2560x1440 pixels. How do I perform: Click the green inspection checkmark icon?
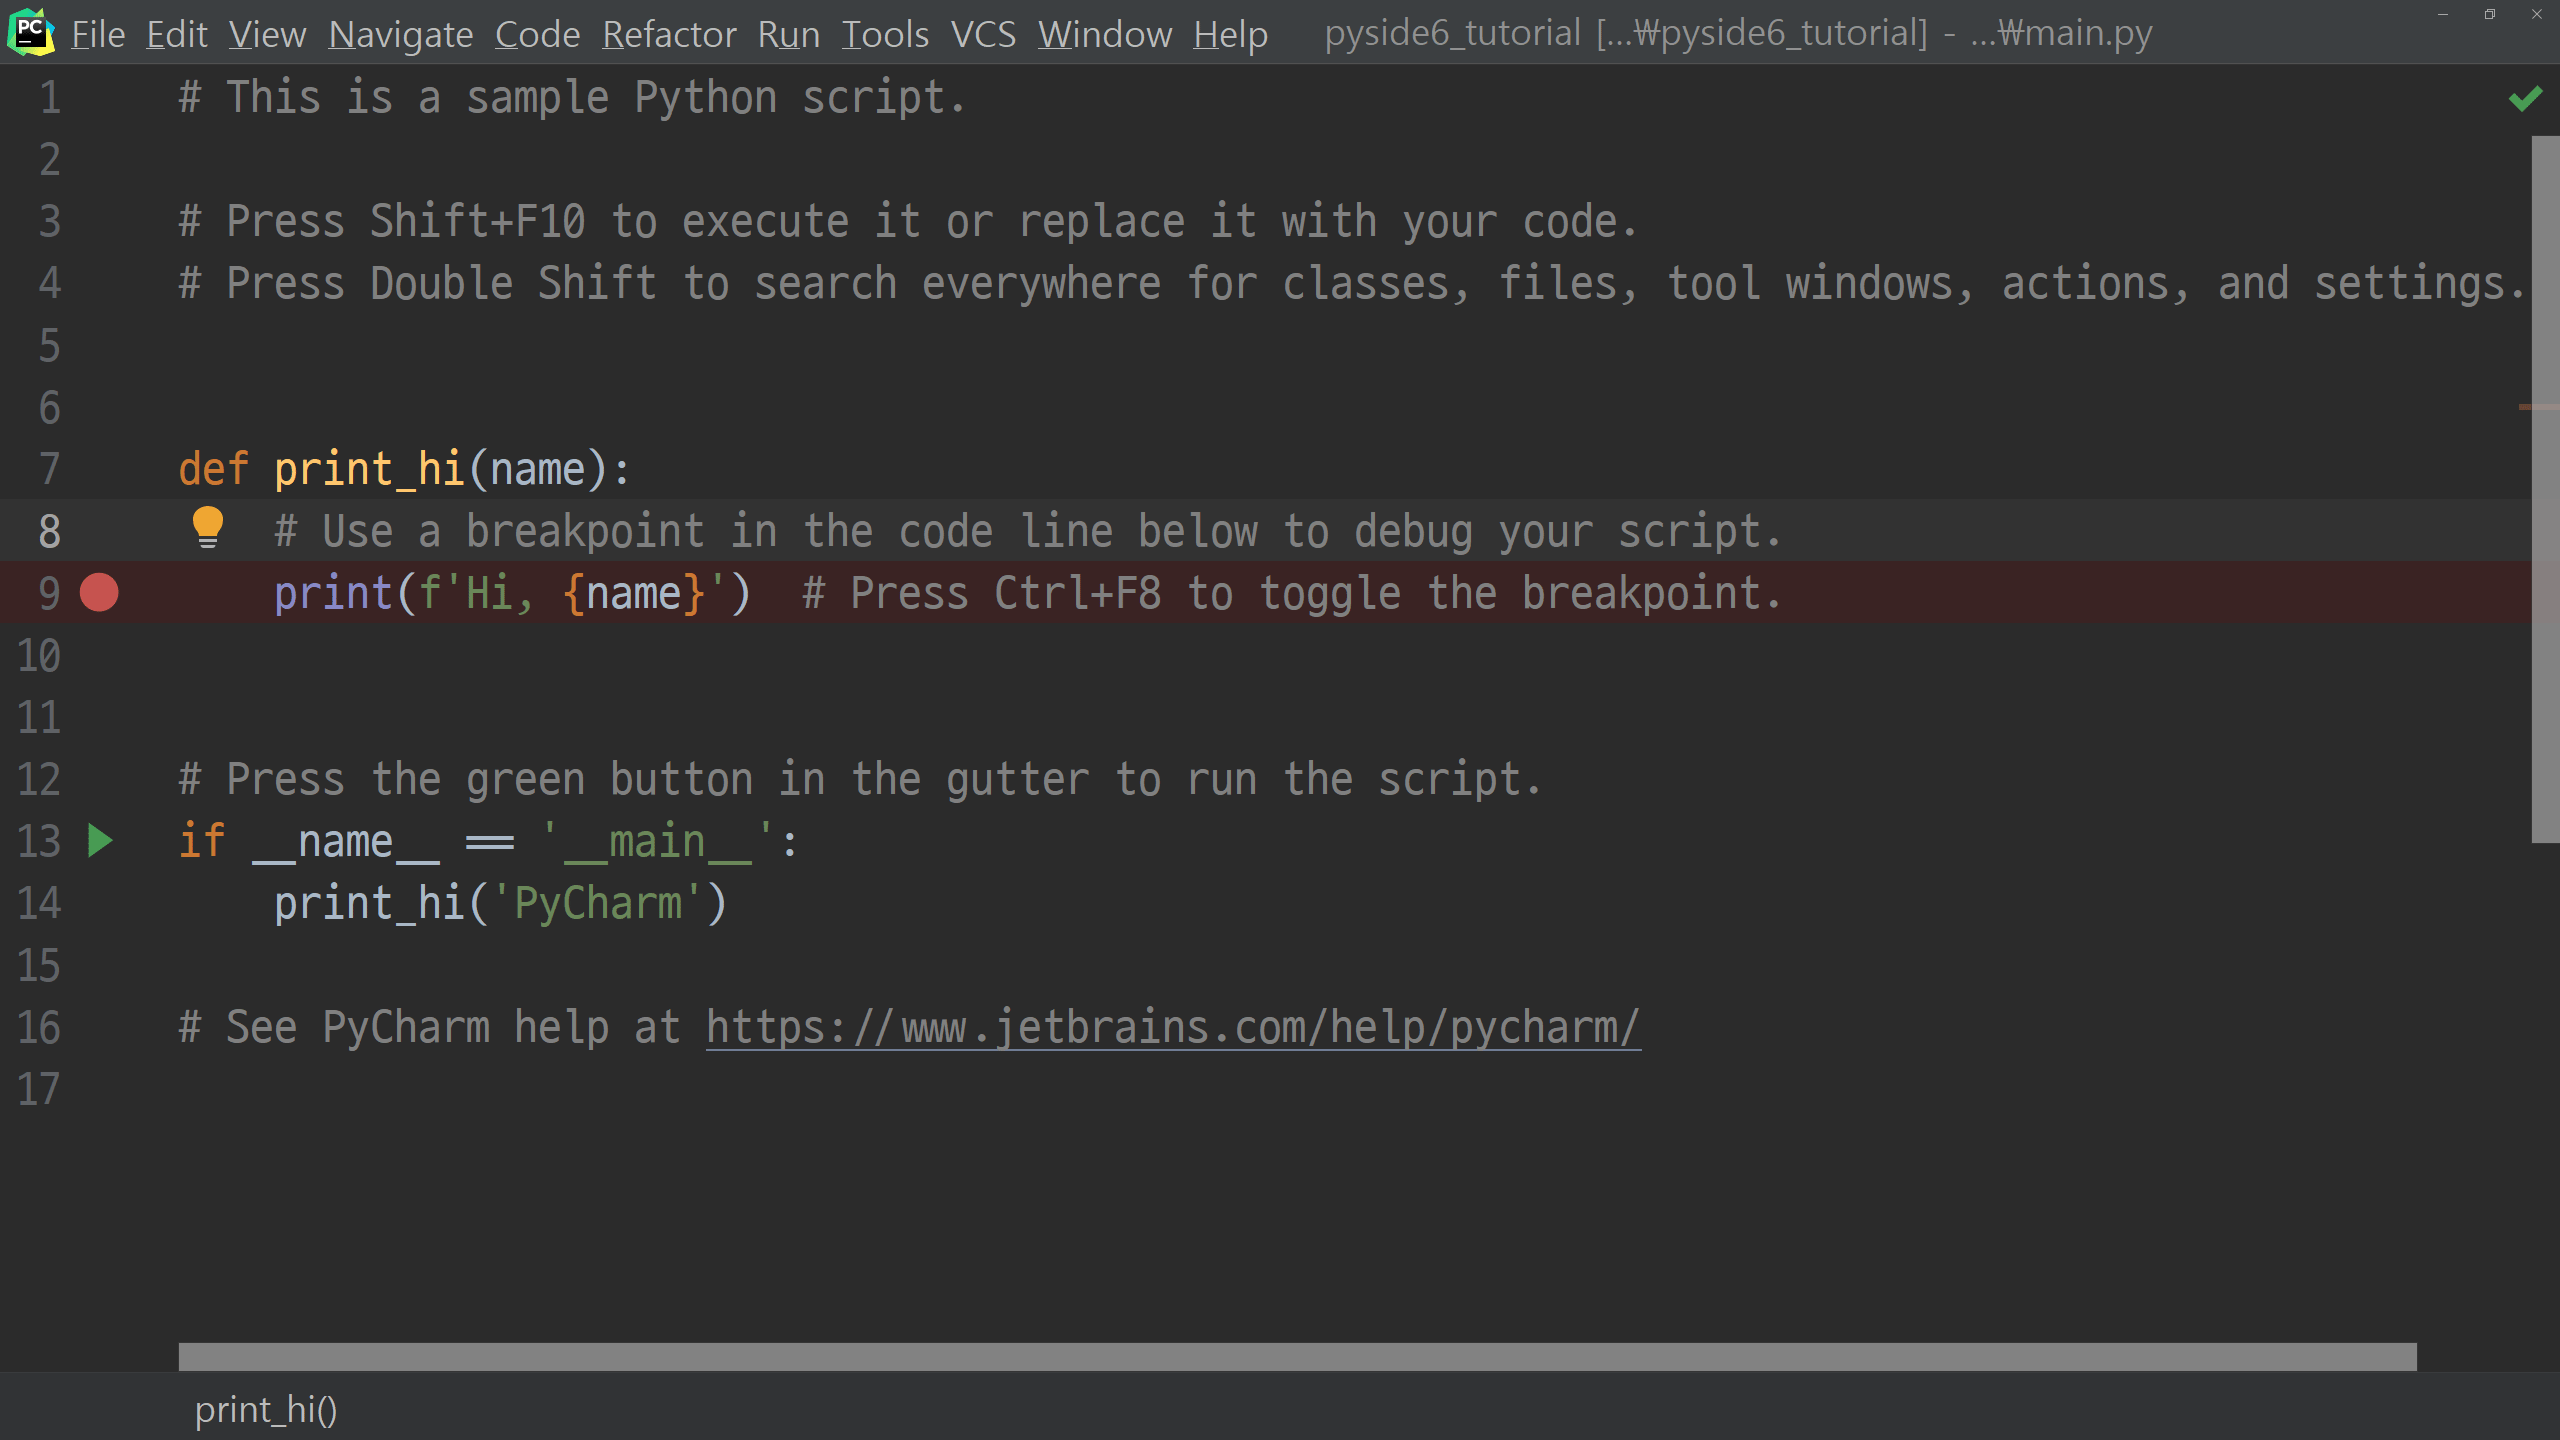tap(2525, 98)
